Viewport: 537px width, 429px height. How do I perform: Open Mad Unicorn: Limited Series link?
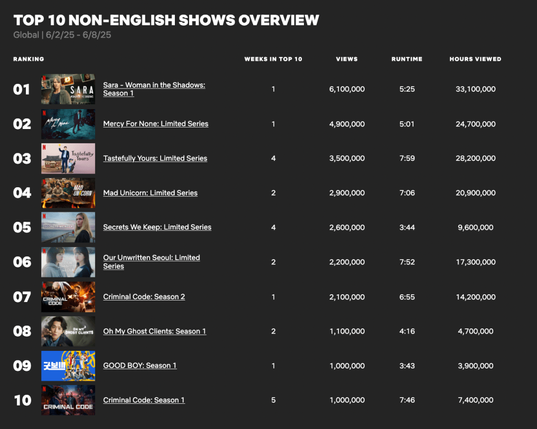tap(150, 193)
